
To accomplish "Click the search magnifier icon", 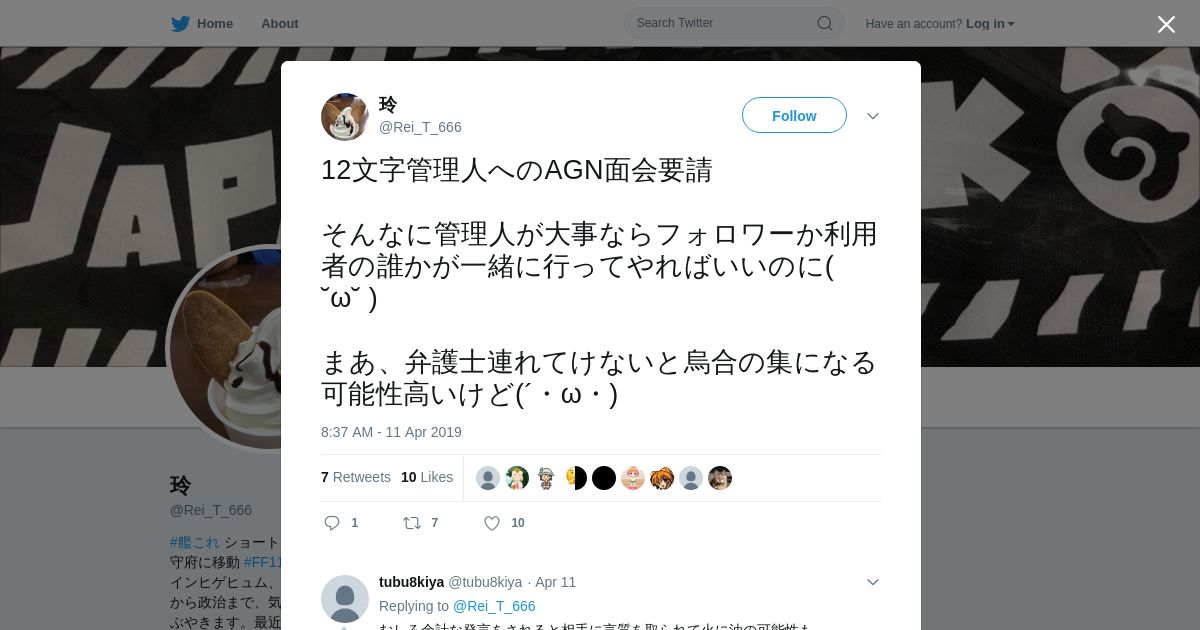I will click(825, 23).
